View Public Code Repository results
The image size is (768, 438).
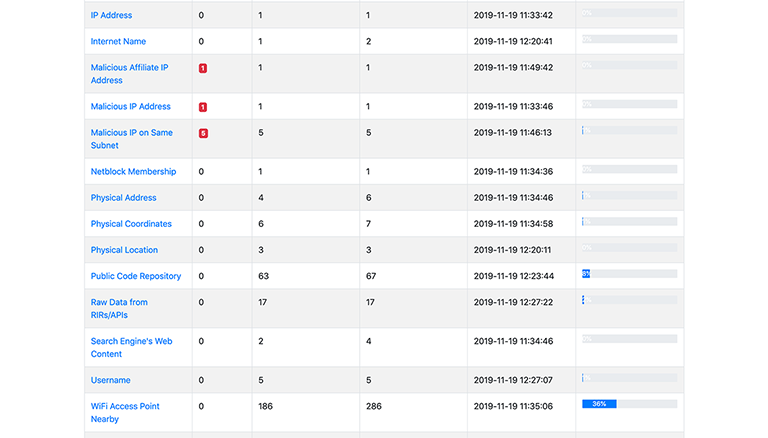[136, 276]
